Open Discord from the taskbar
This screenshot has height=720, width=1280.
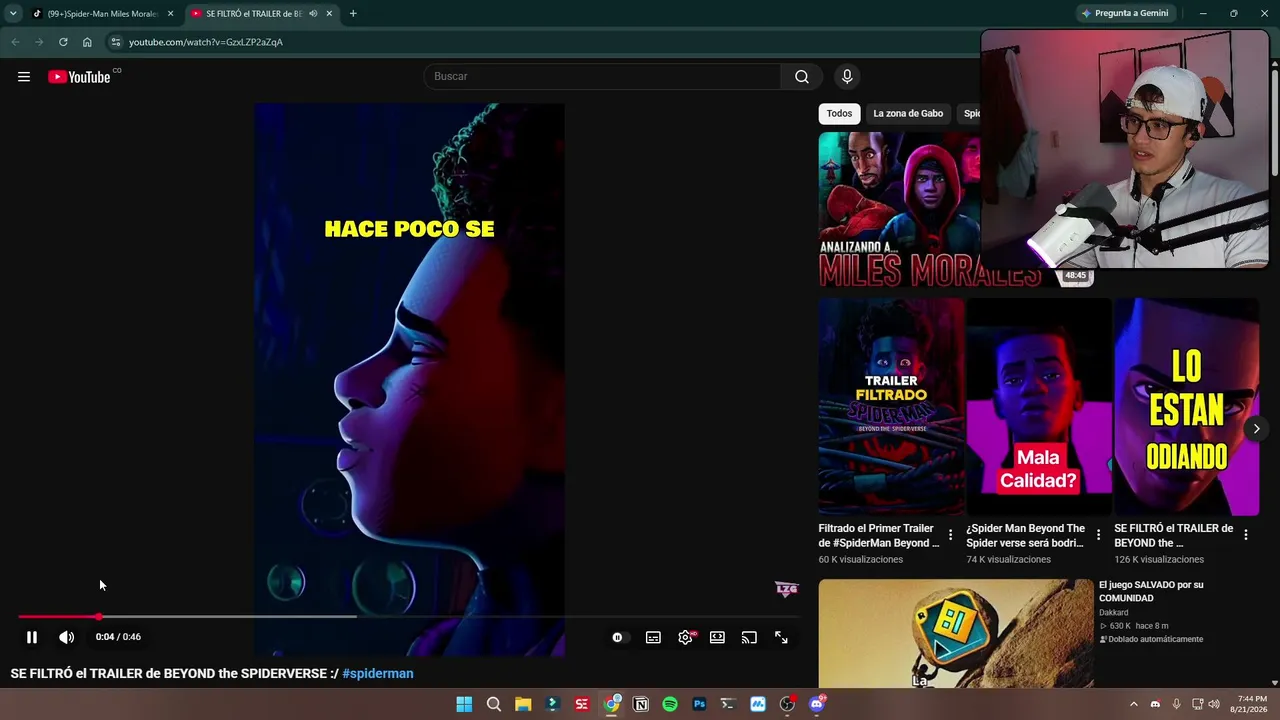[817, 704]
